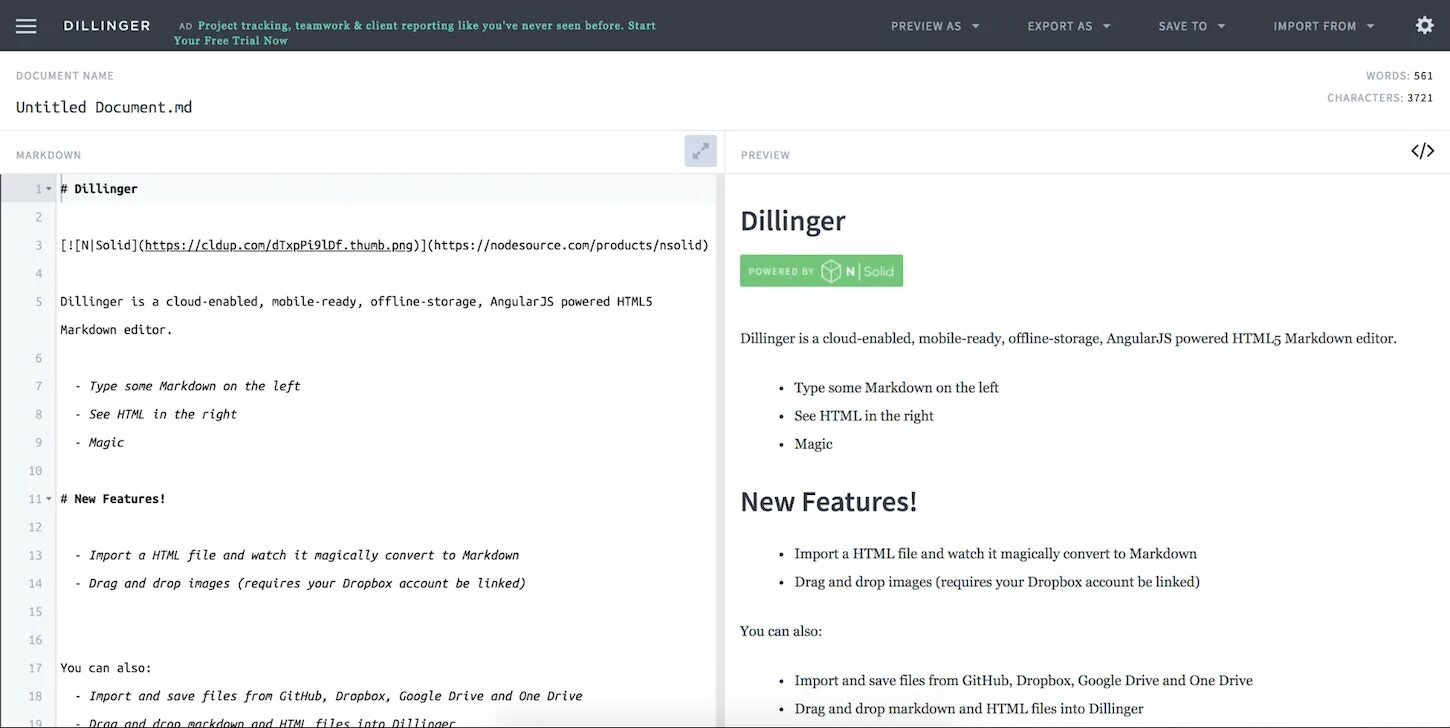Click the 'You can also:' preview paragraph

tap(781, 631)
